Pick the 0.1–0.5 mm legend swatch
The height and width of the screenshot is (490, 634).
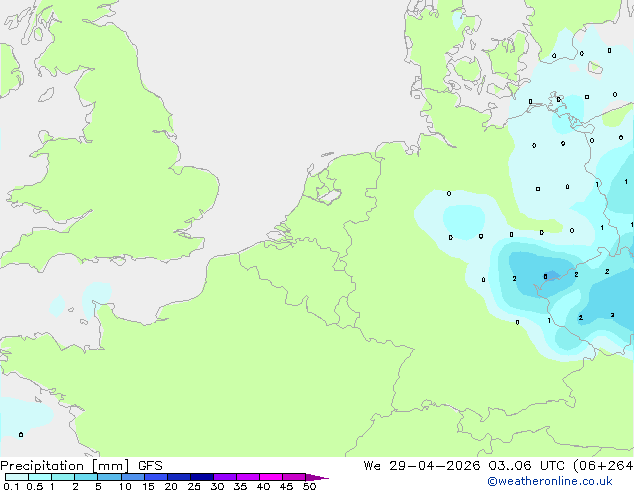point(17,477)
